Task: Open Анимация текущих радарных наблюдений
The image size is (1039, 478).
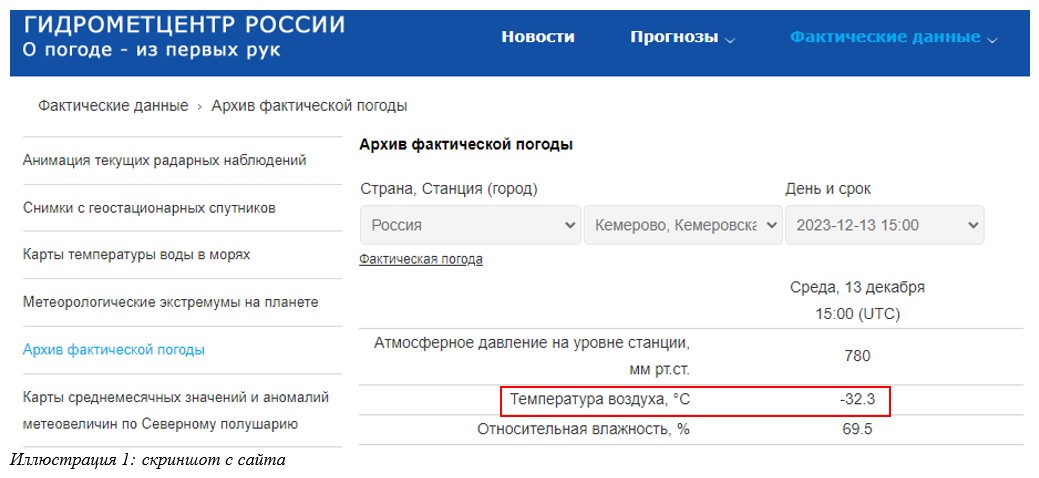Action: pyautogui.click(x=164, y=160)
